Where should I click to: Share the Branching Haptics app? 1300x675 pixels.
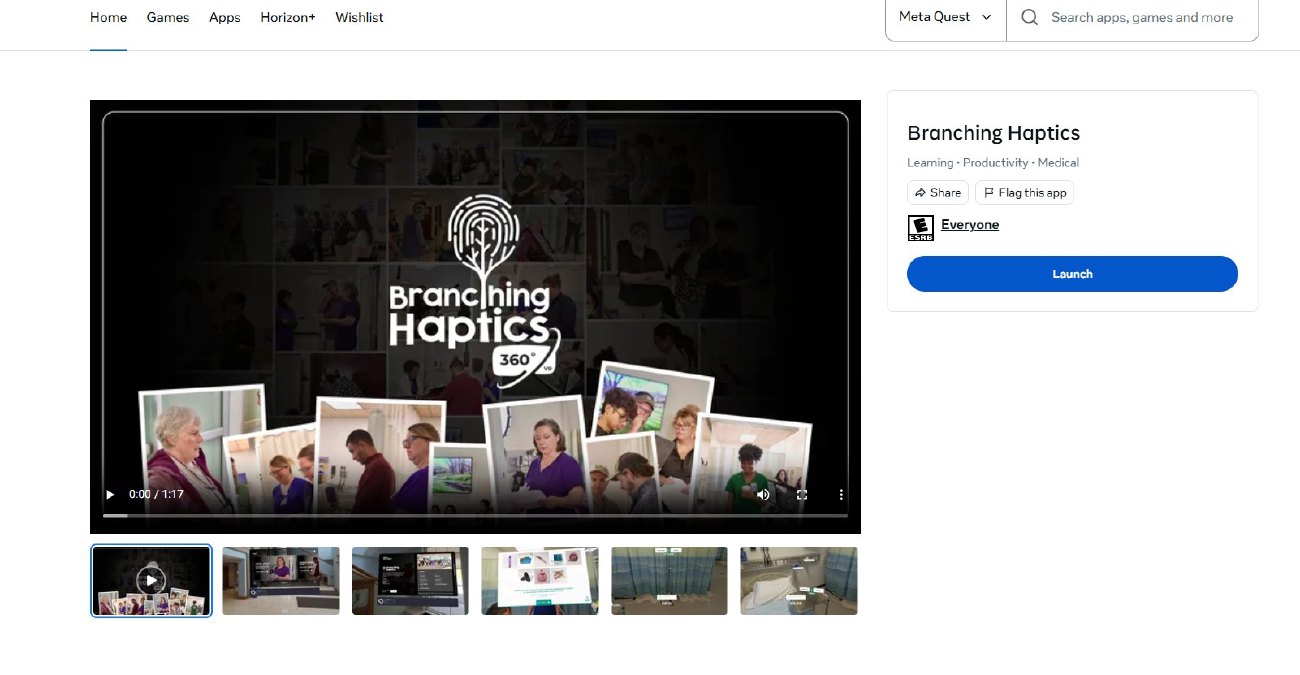[938, 193]
